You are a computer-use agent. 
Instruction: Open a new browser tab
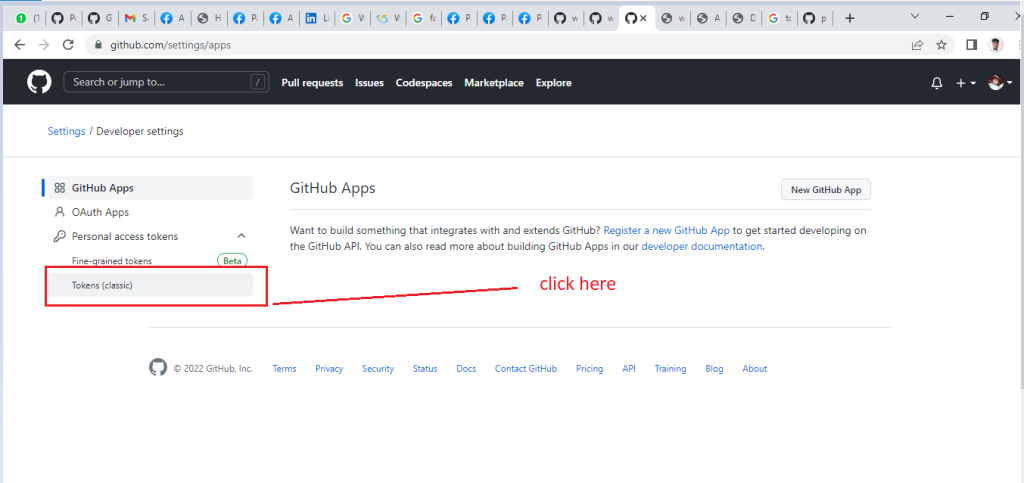point(849,18)
